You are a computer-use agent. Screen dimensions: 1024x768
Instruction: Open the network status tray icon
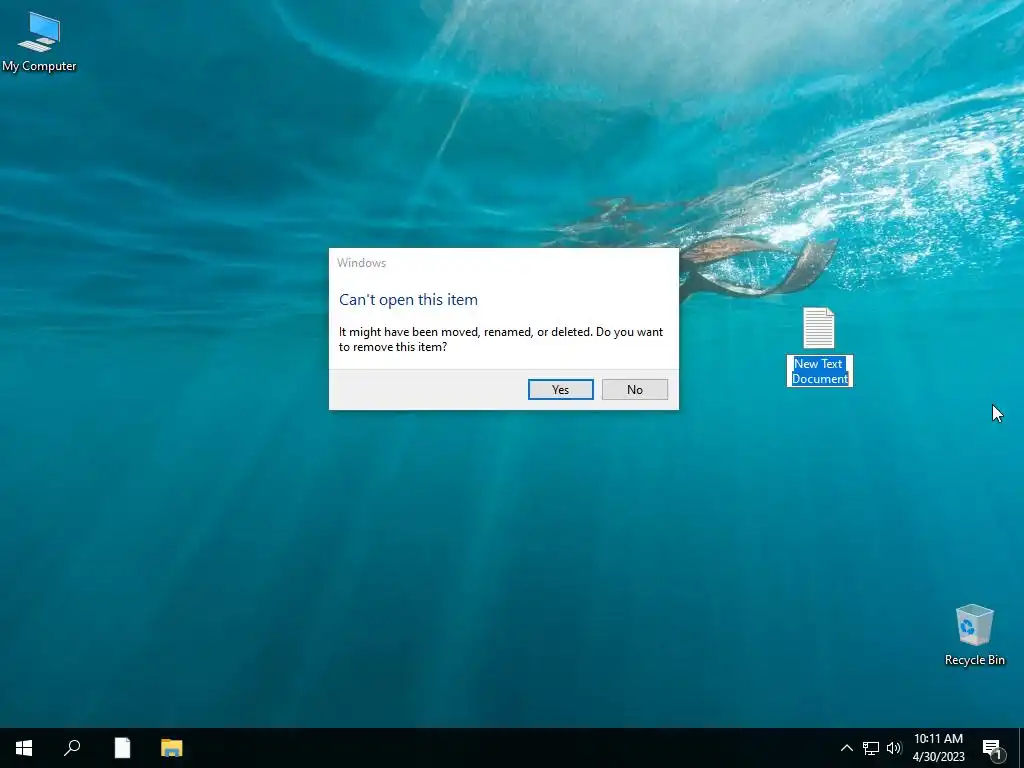tap(871, 748)
